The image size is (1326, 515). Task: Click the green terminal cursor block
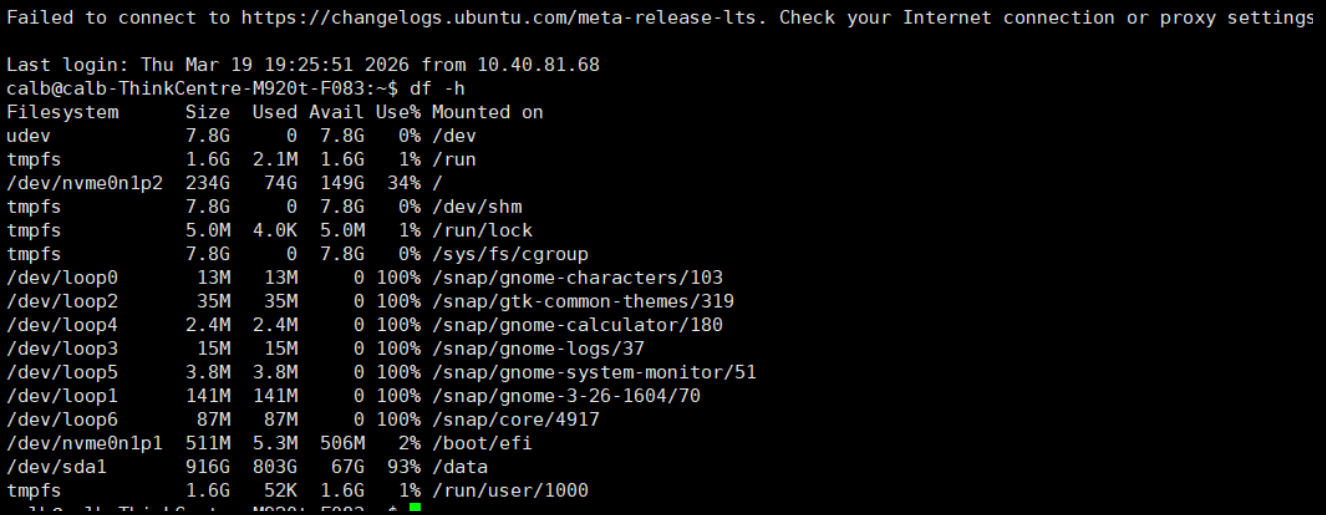[x=415, y=510]
